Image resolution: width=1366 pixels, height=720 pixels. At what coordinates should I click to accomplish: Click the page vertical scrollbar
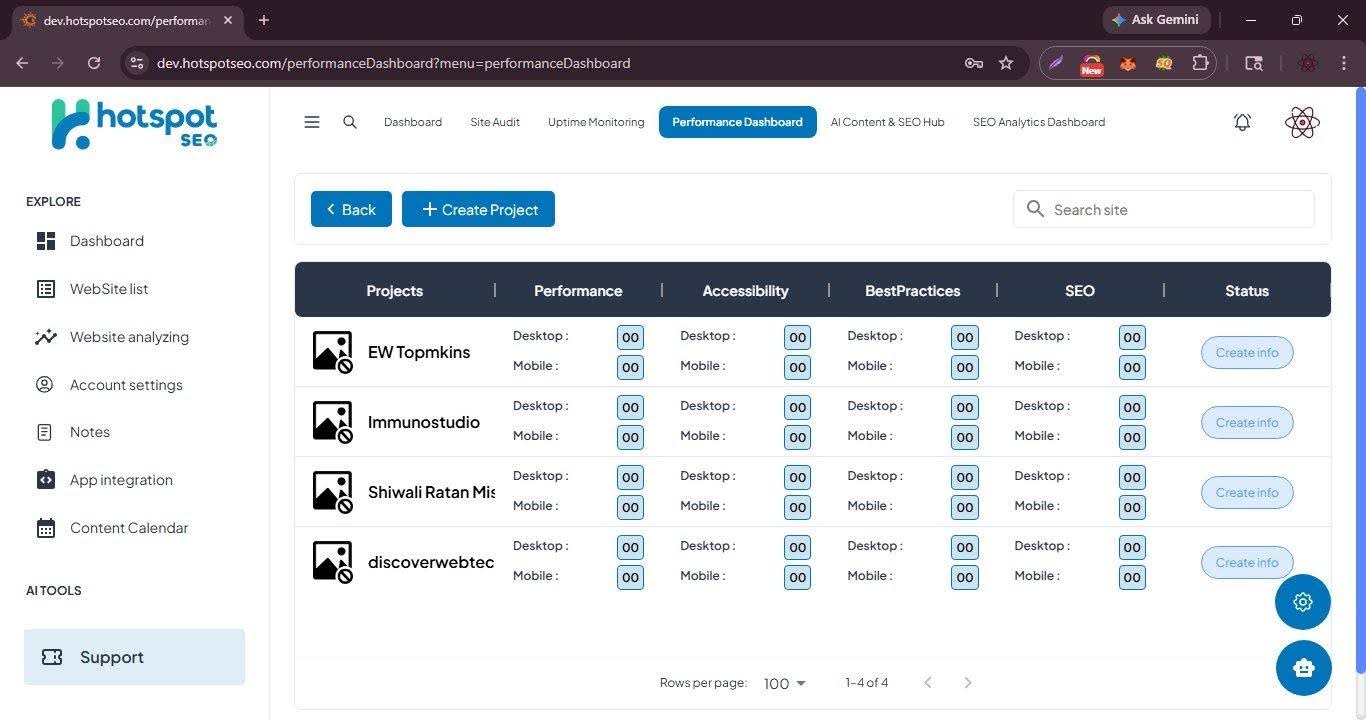pyautogui.click(x=1360, y=380)
